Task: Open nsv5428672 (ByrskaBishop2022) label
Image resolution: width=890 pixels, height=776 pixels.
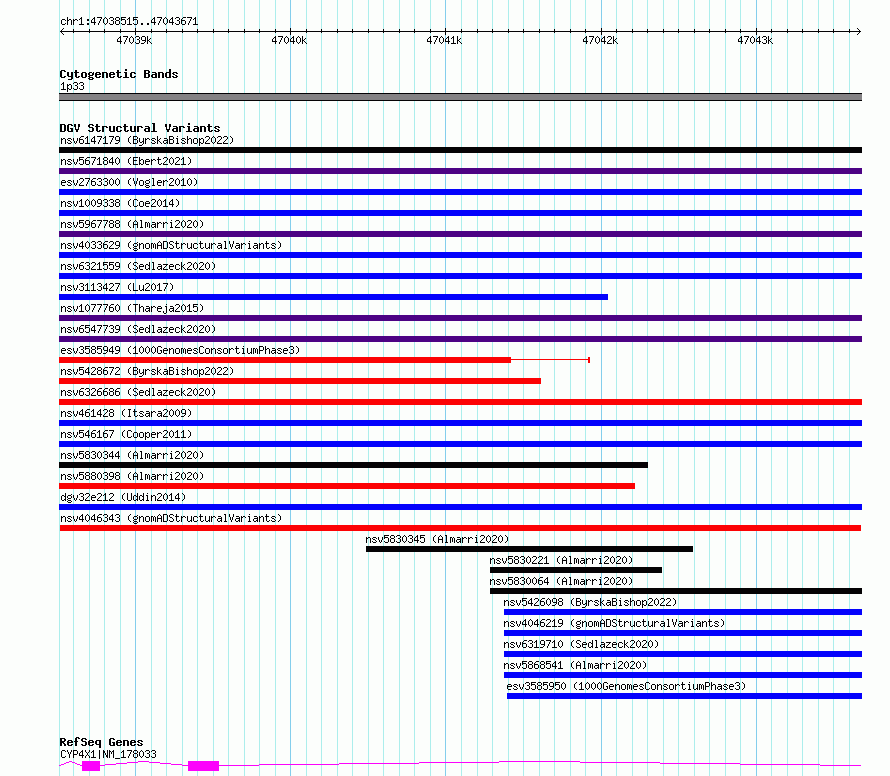Action: click(x=147, y=371)
